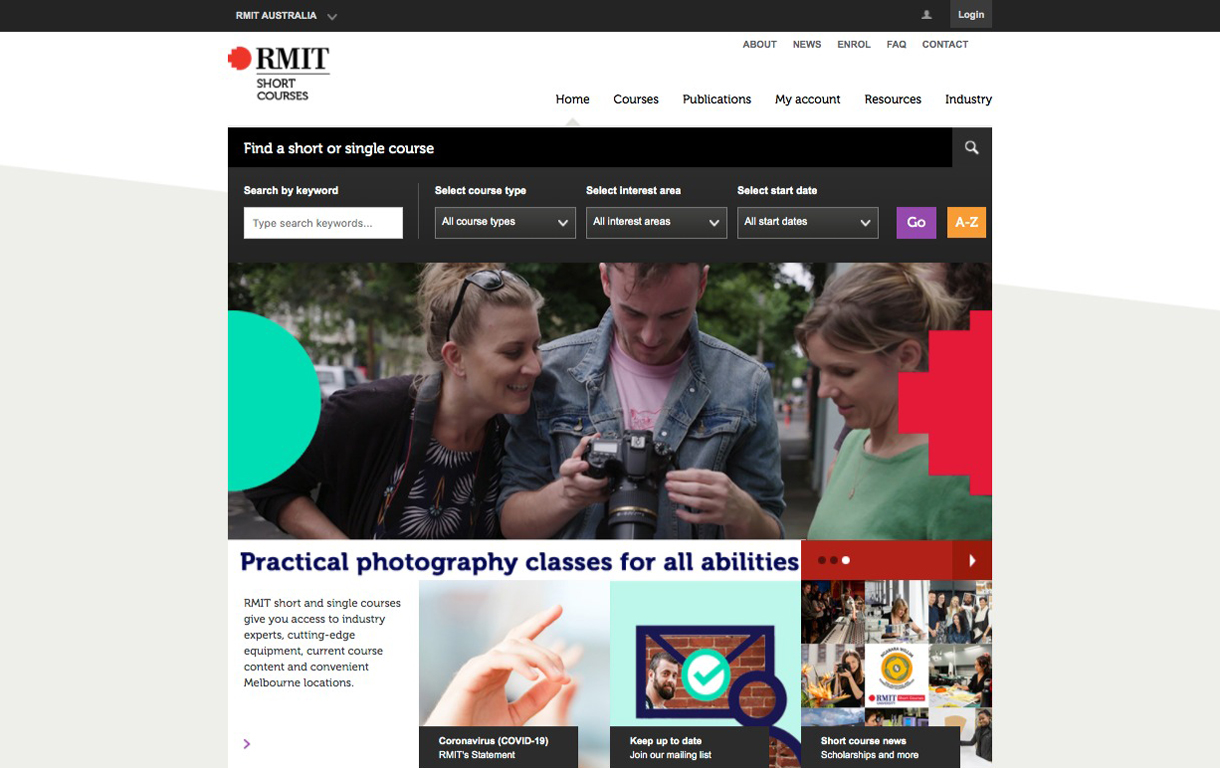Open the Coronavirus (COVID-19) statement tile
The width and height of the screenshot is (1220, 768).
pyautogui.click(x=498, y=747)
